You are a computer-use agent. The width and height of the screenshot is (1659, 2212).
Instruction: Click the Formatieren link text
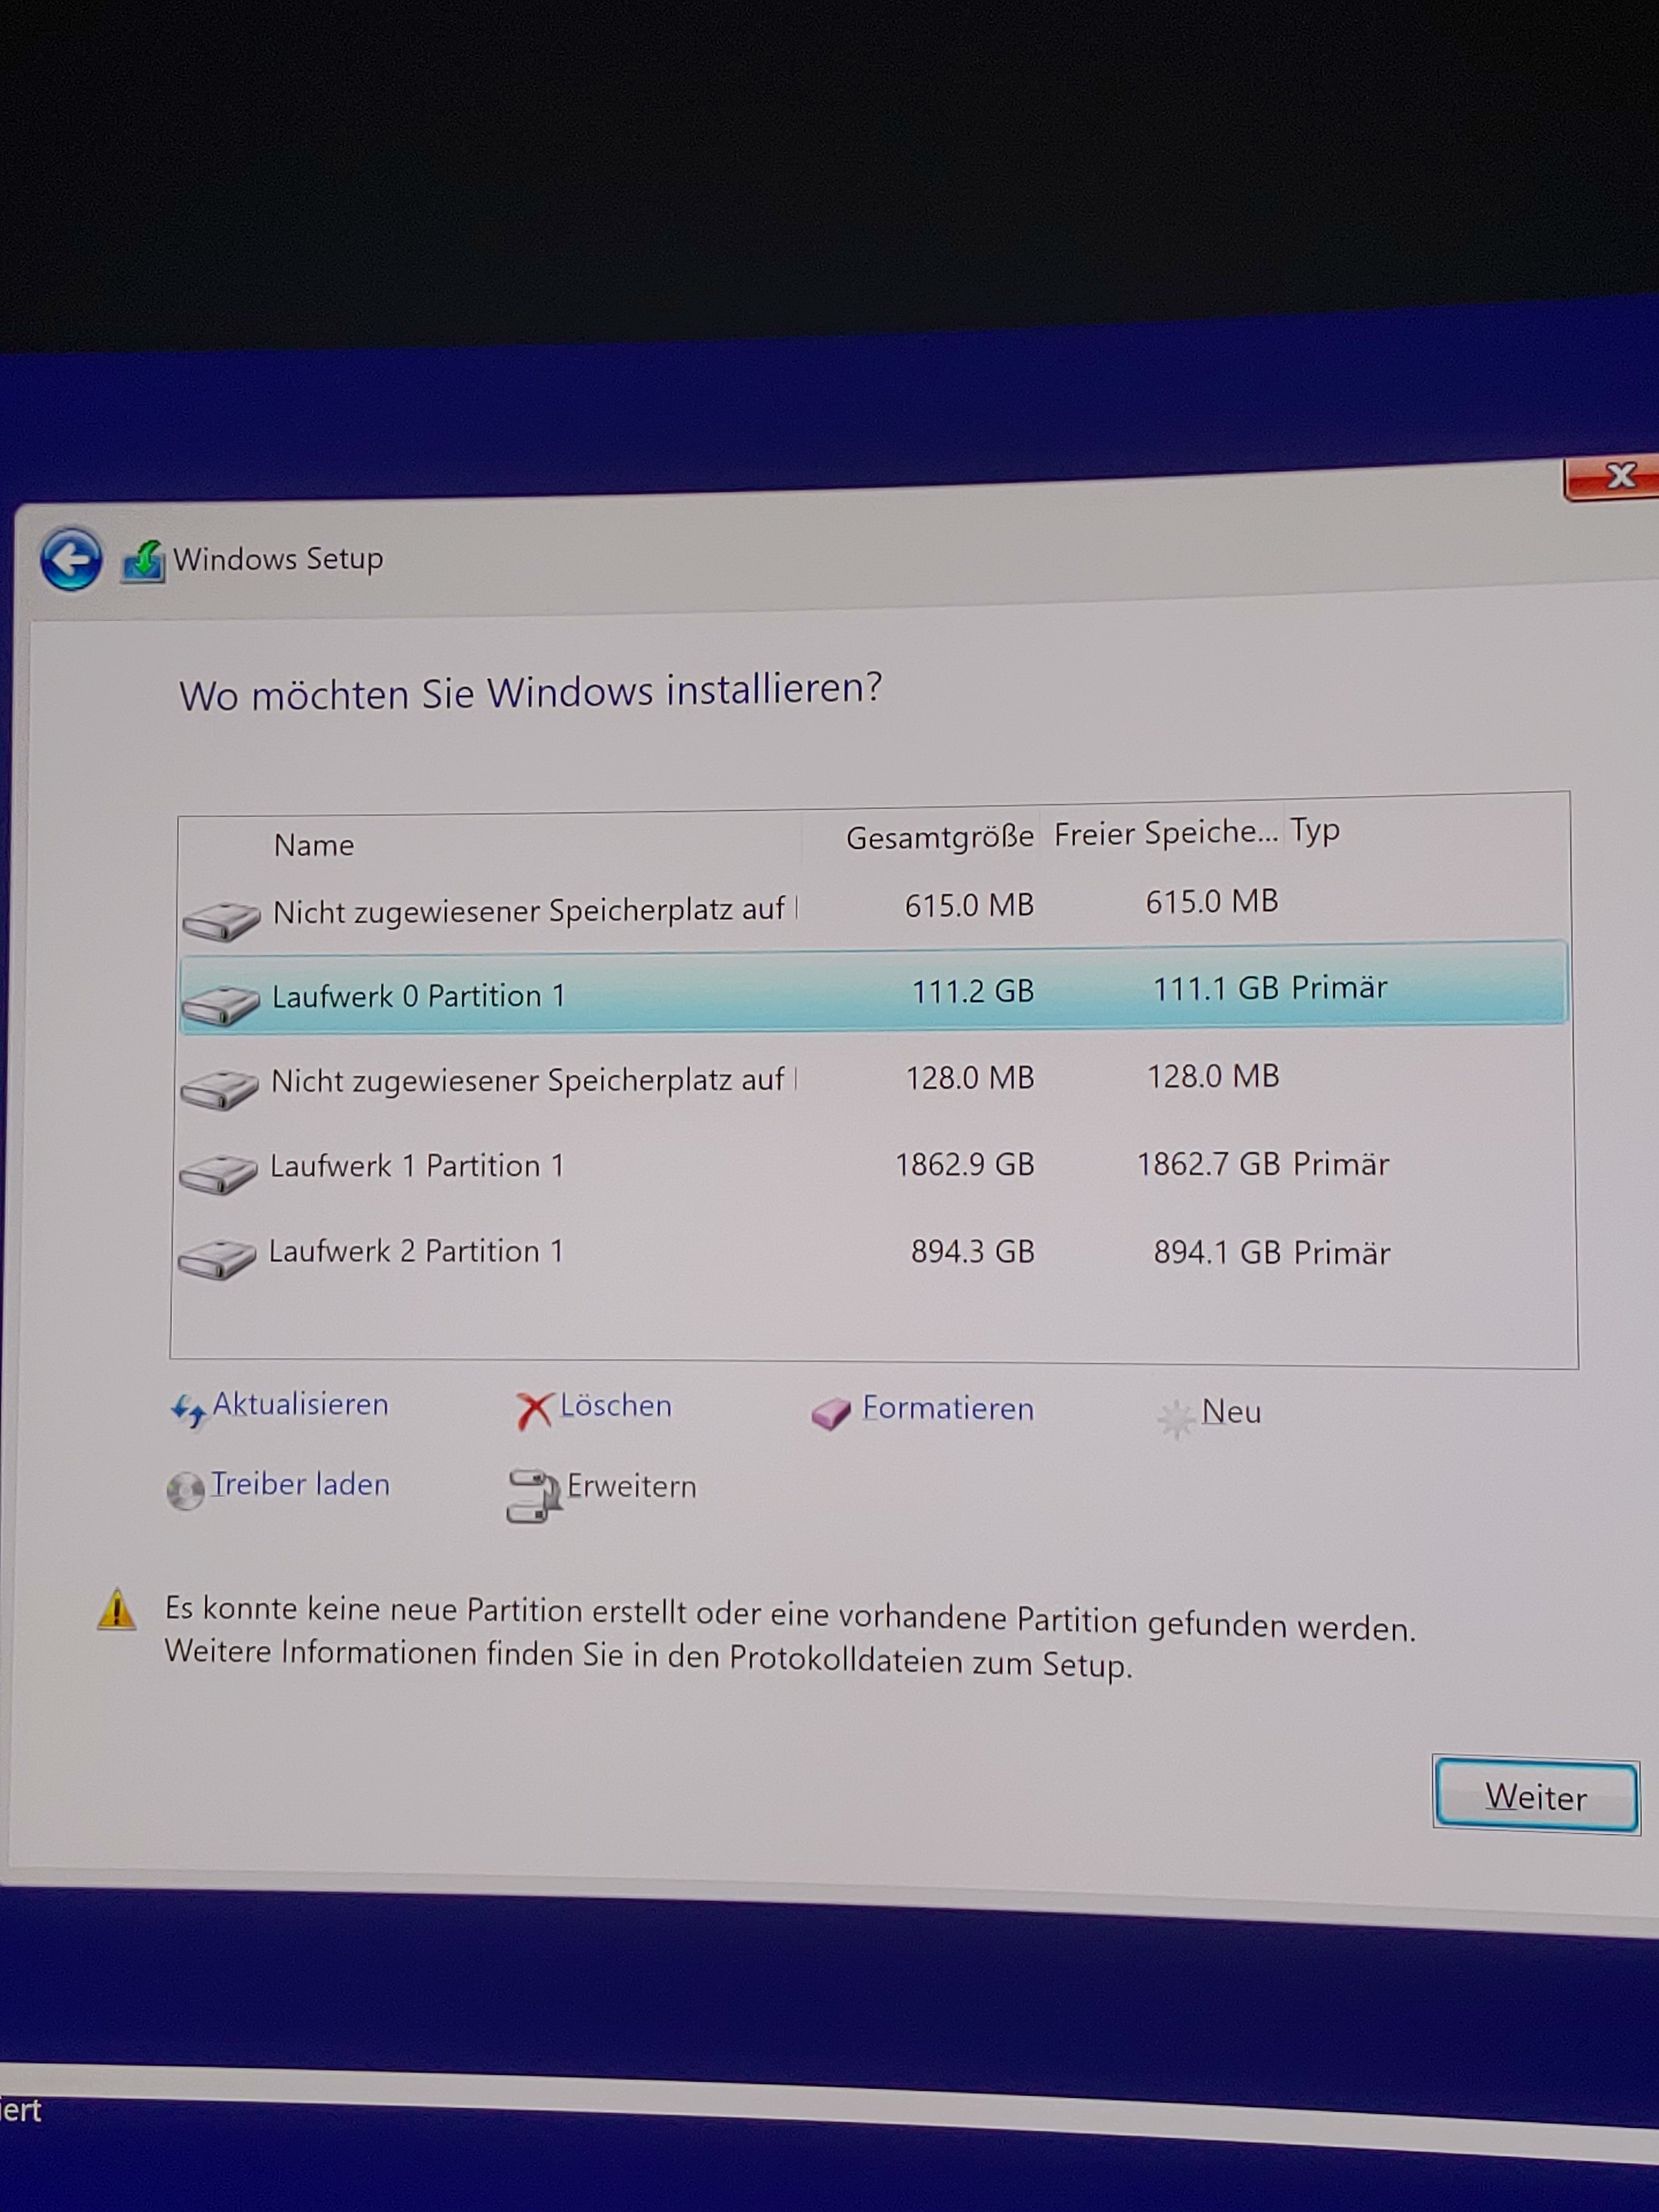point(947,1408)
